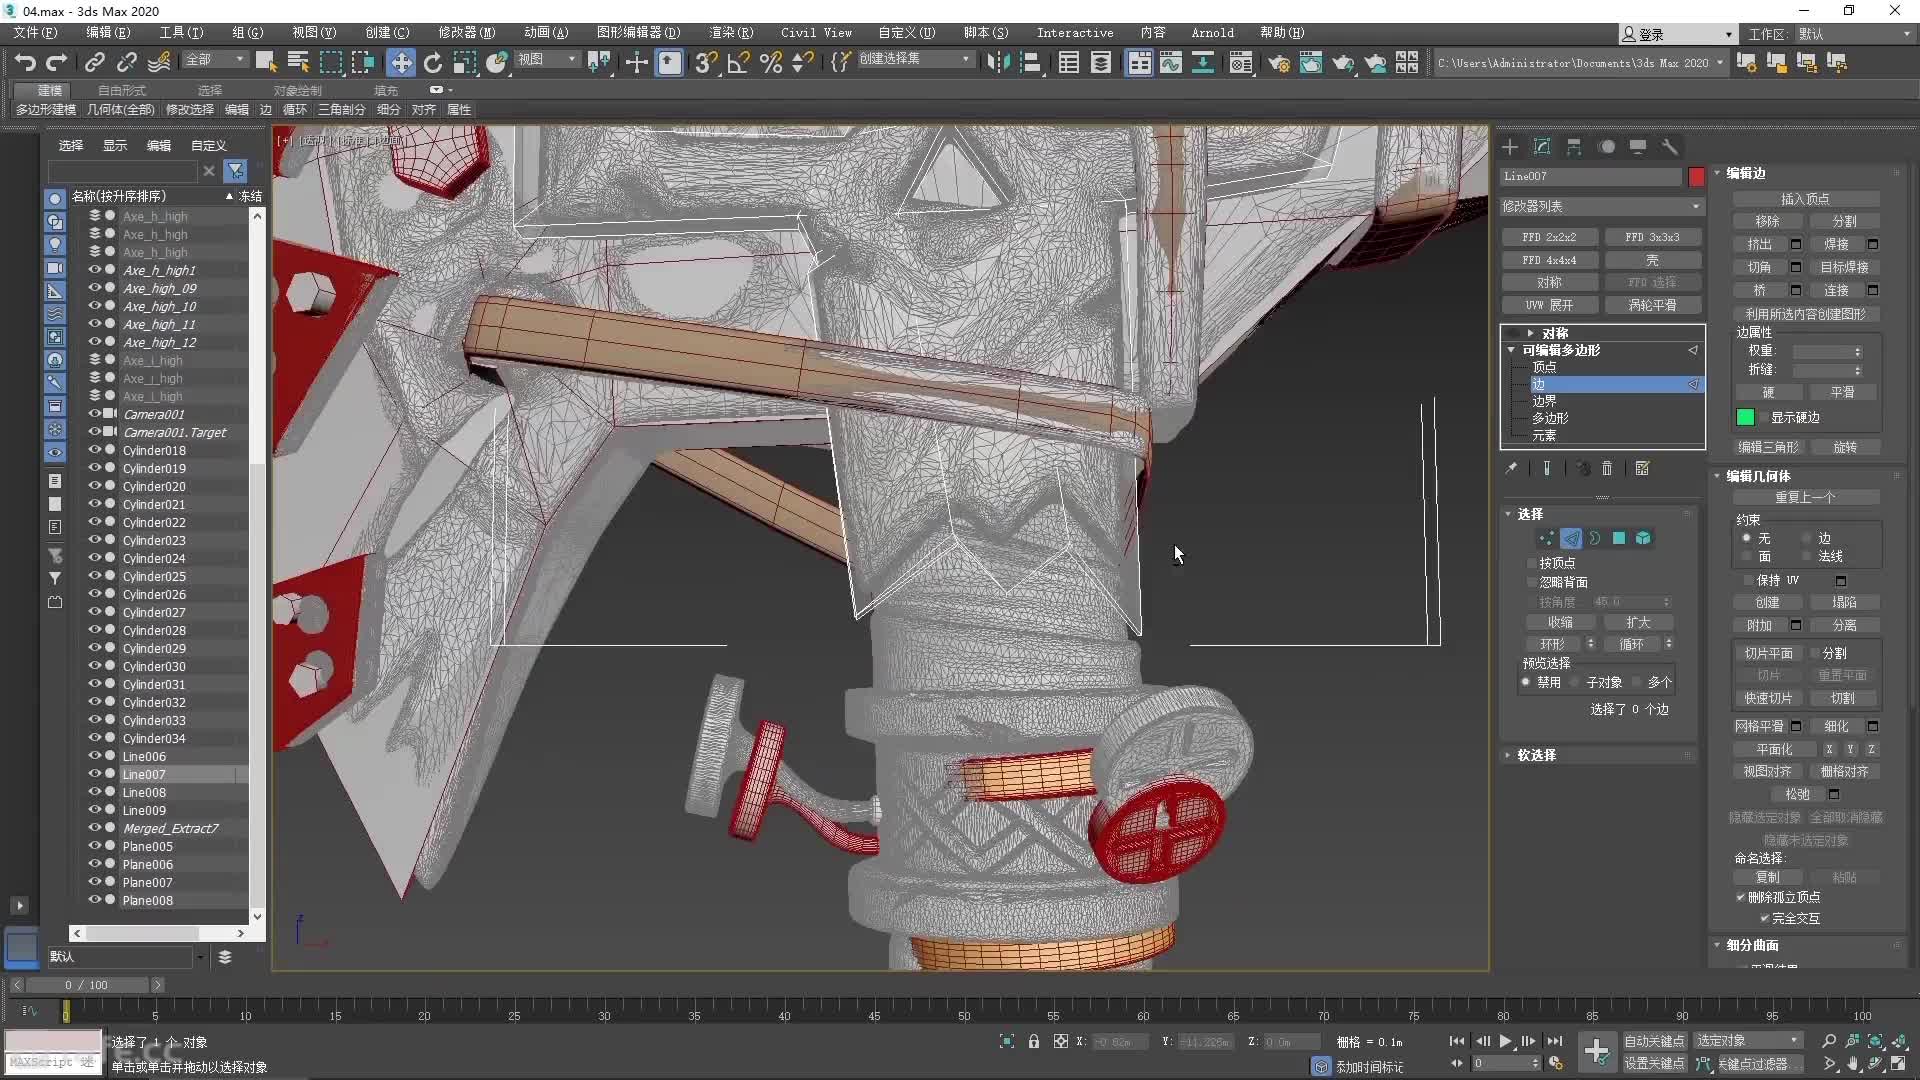Hide Line007 using its eye icon
This screenshot has width=1920, height=1080.
(x=94, y=774)
